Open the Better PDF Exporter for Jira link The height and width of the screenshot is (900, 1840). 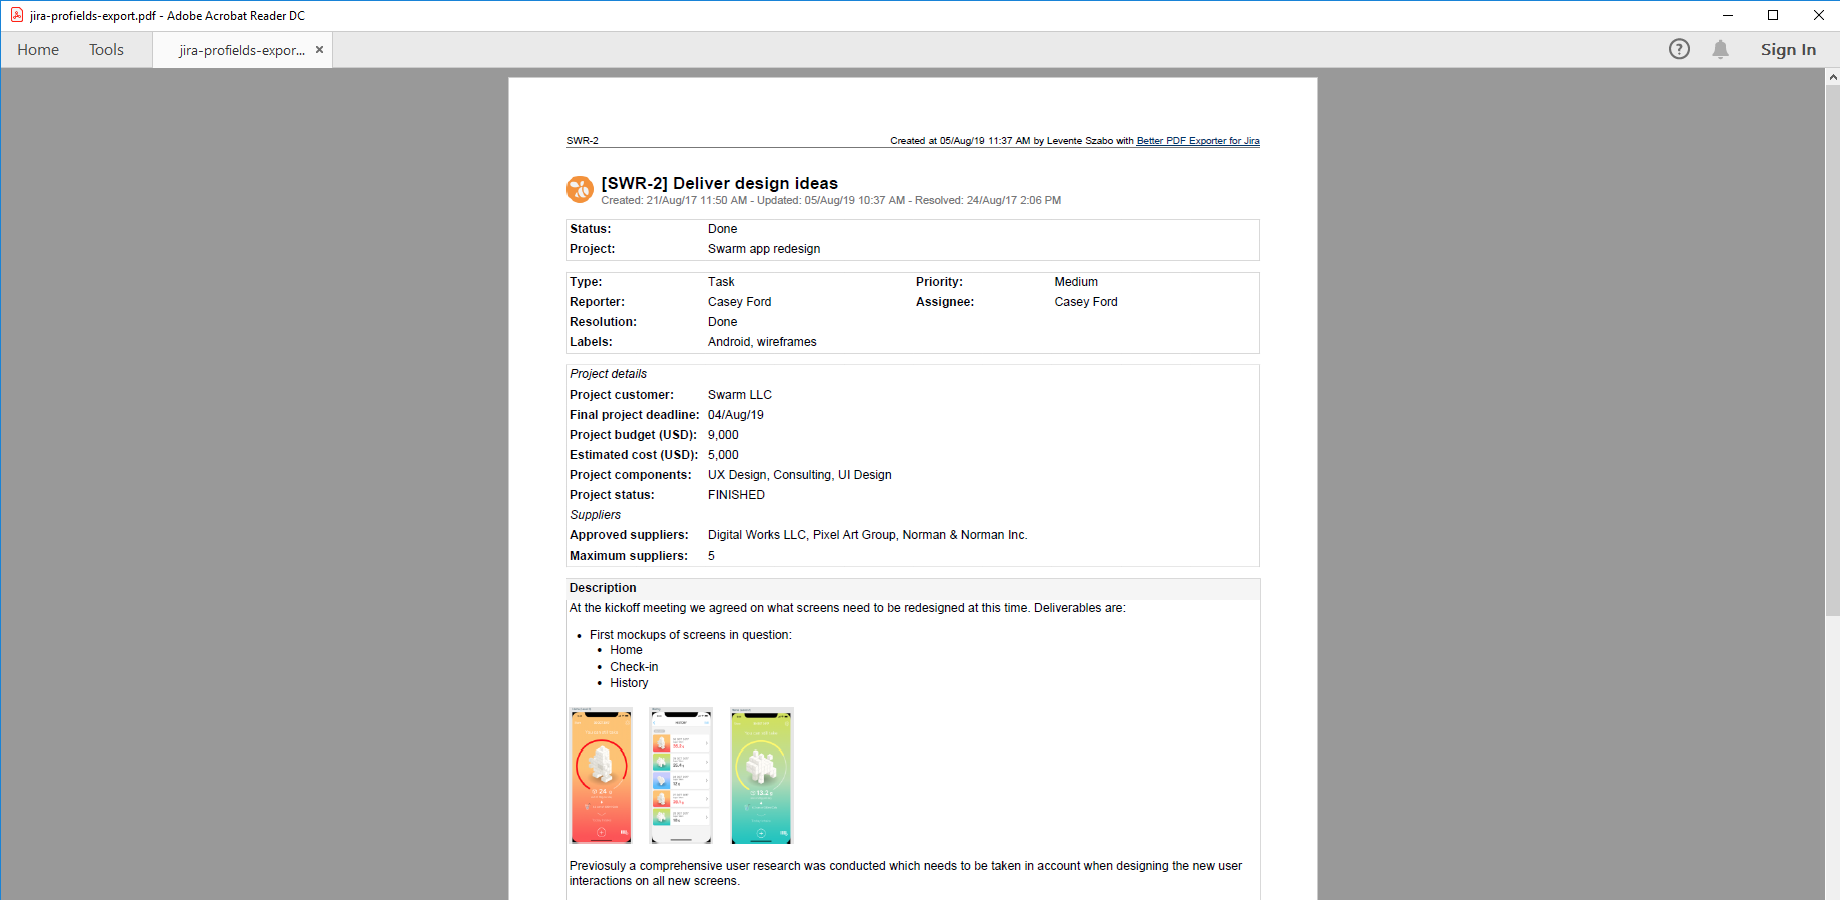click(x=1197, y=141)
